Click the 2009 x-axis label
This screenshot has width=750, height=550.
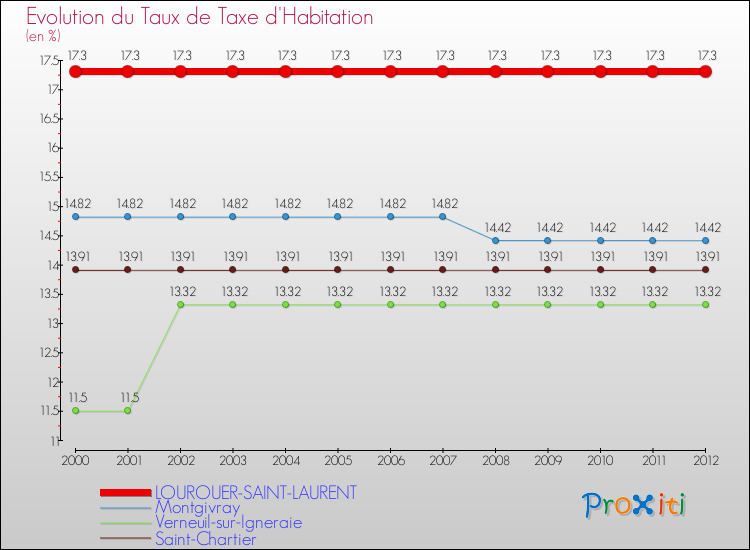548,460
